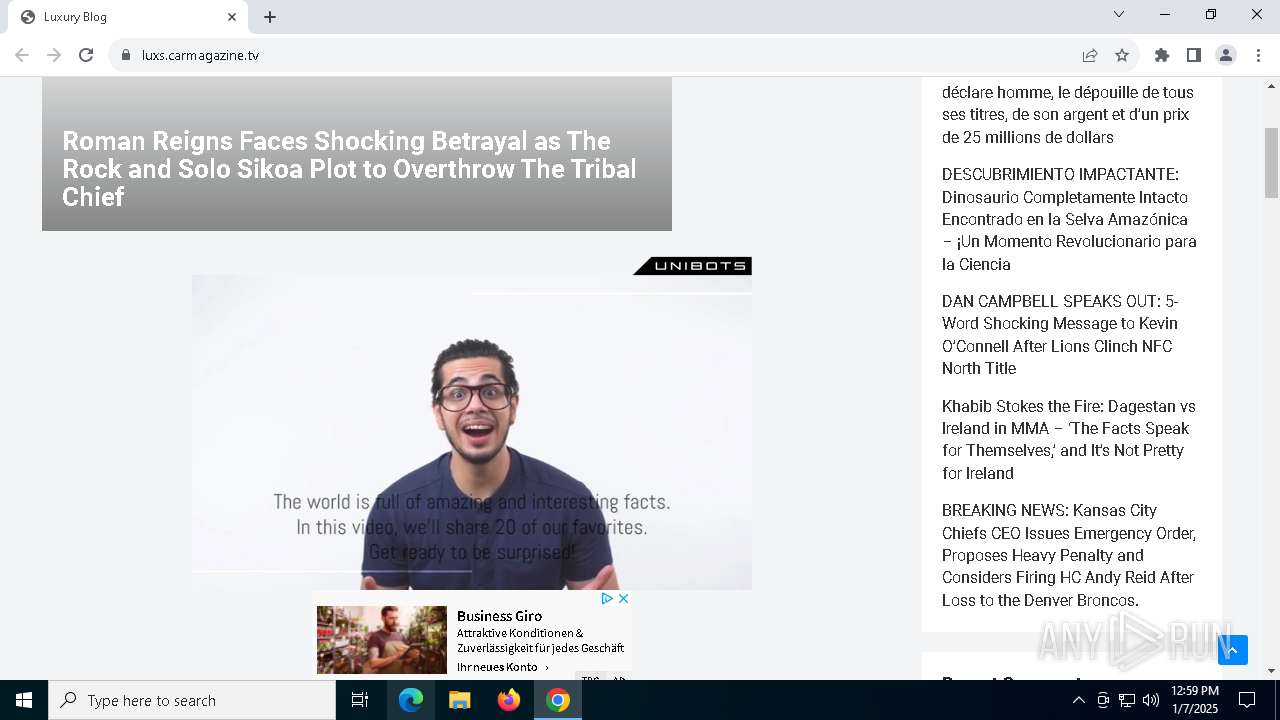Open the Chrome profile avatar
The height and width of the screenshot is (720, 1280).
click(1226, 55)
